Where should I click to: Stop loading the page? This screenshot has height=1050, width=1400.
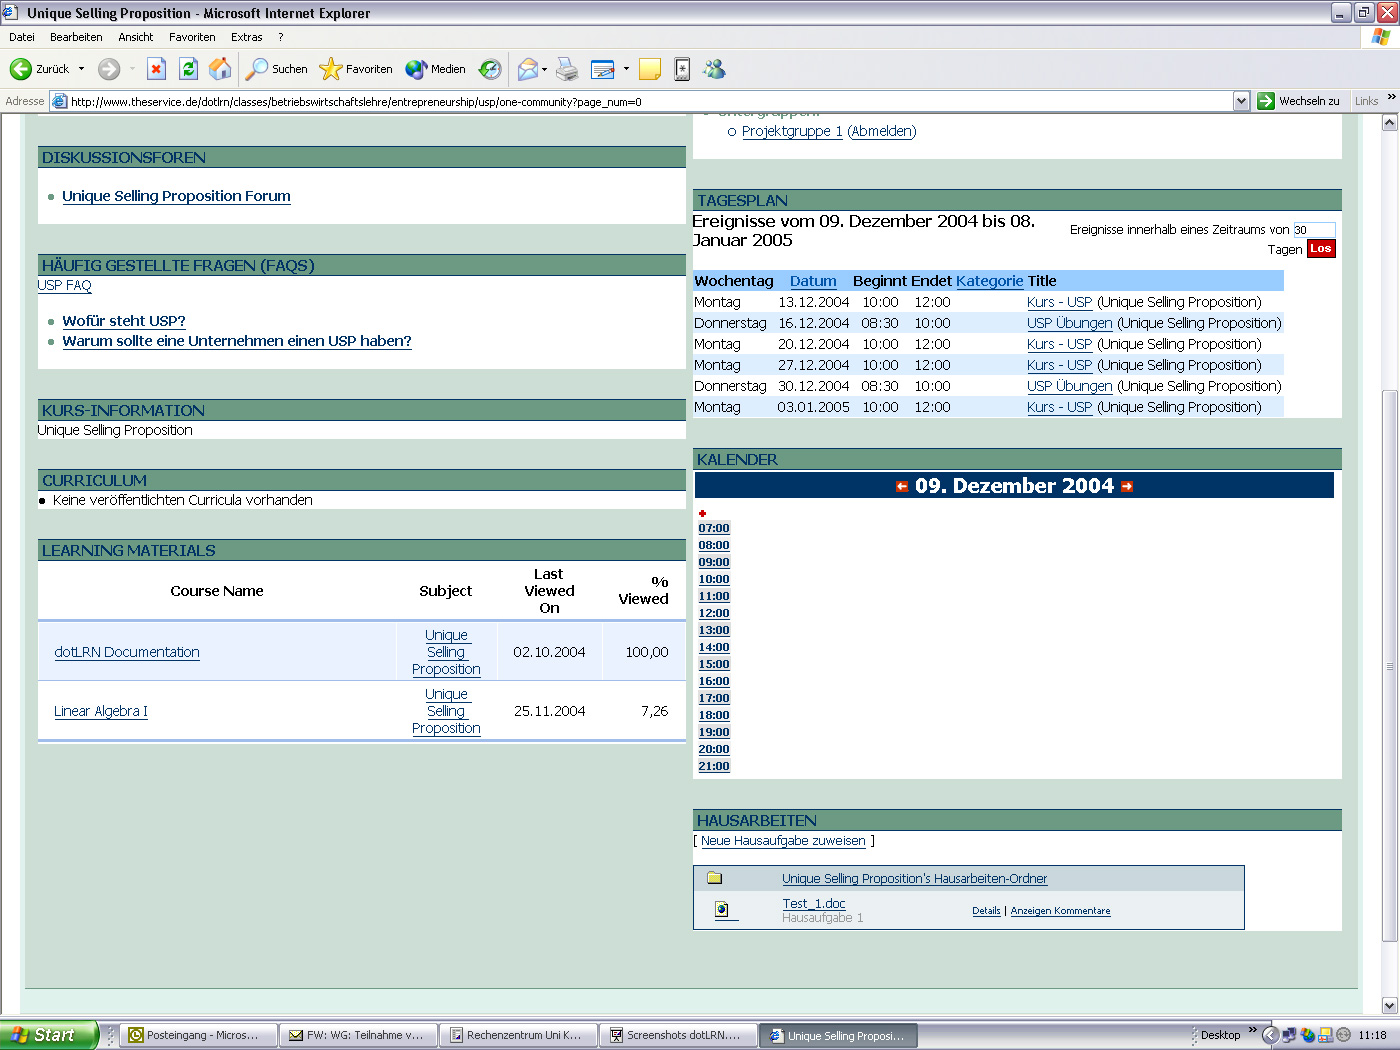pos(156,69)
